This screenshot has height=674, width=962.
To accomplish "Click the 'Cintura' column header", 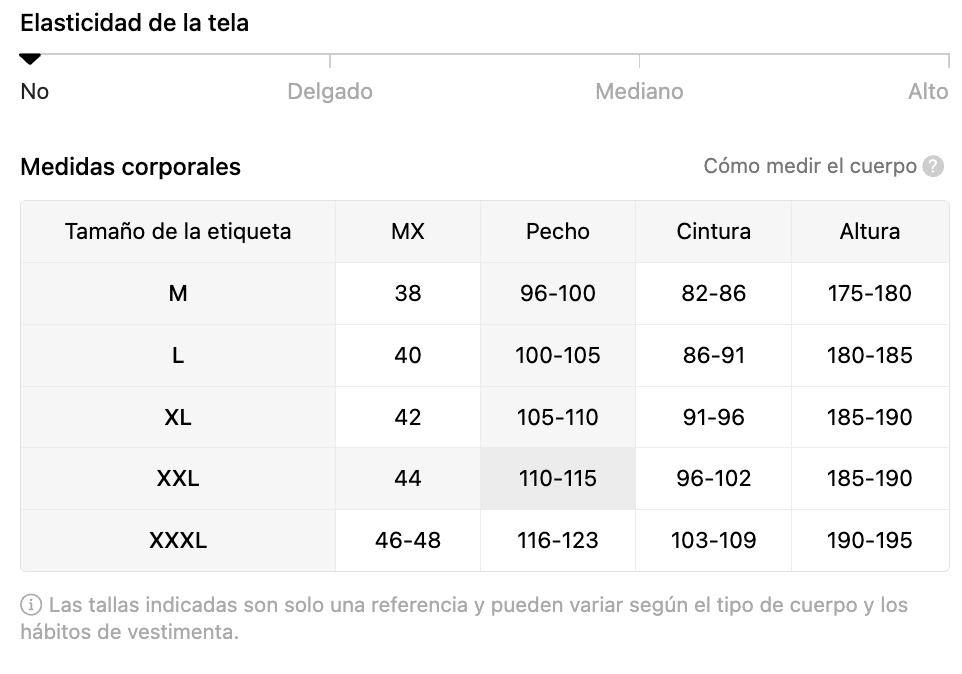I will 714,232.
